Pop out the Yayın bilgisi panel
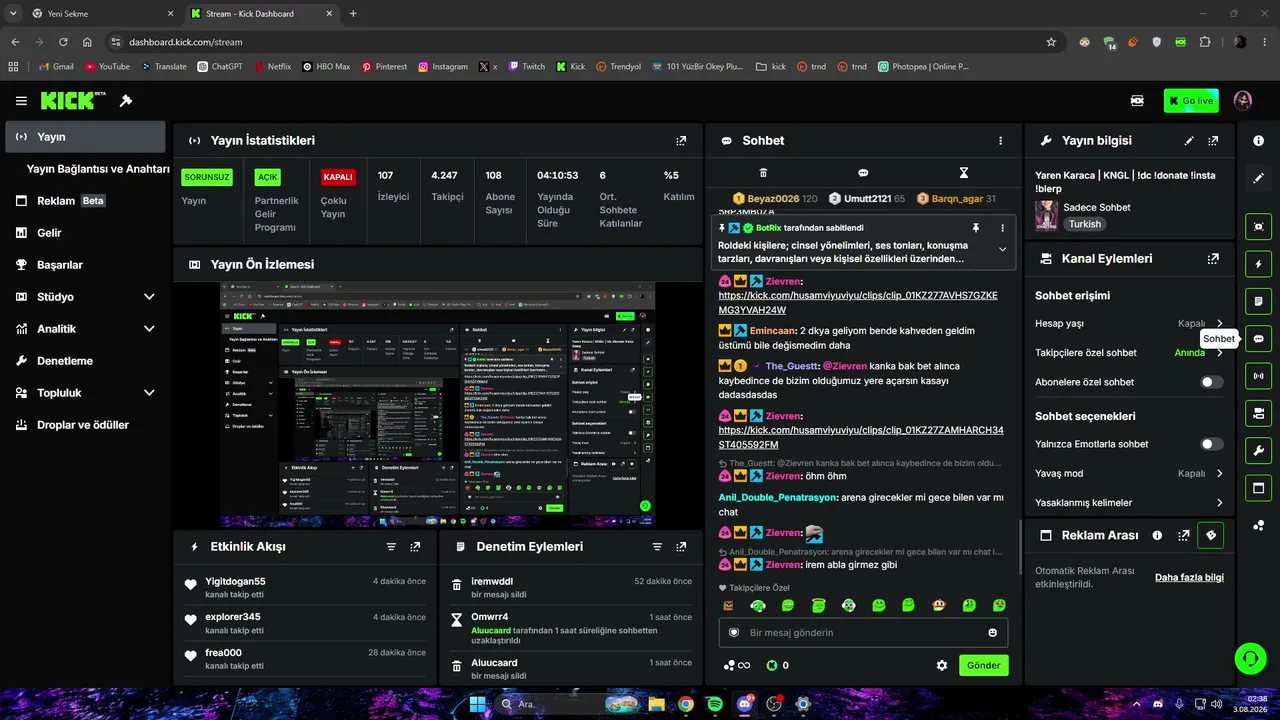Screen dimensions: 1280x720 point(1213,141)
